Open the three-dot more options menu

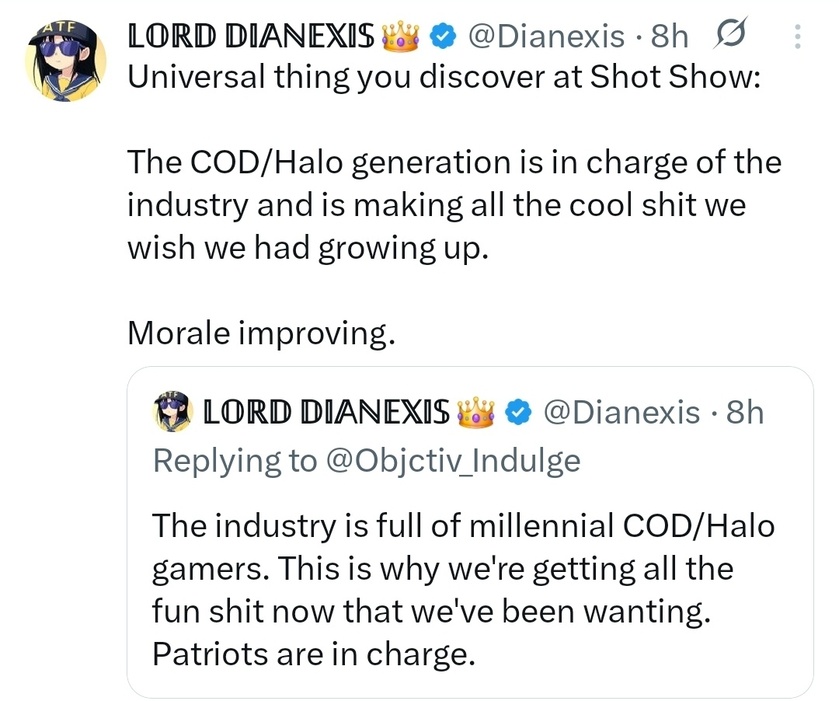pos(797,37)
